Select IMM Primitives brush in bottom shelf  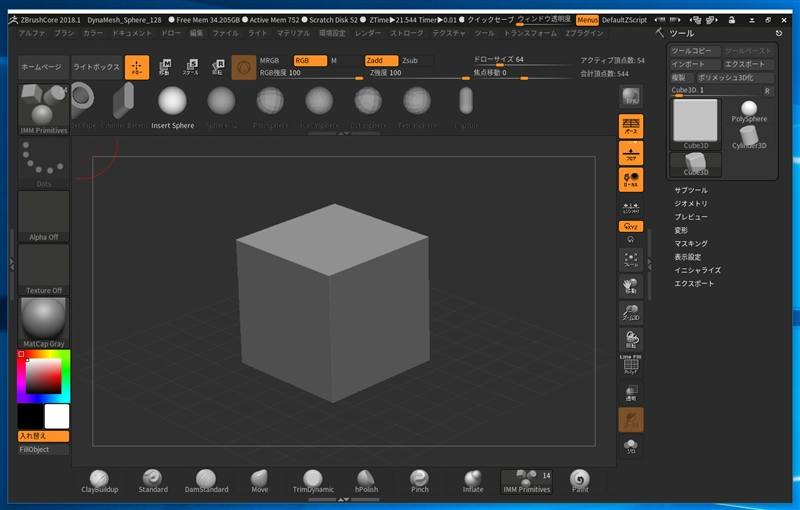pyautogui.click(x=527, y=482)
